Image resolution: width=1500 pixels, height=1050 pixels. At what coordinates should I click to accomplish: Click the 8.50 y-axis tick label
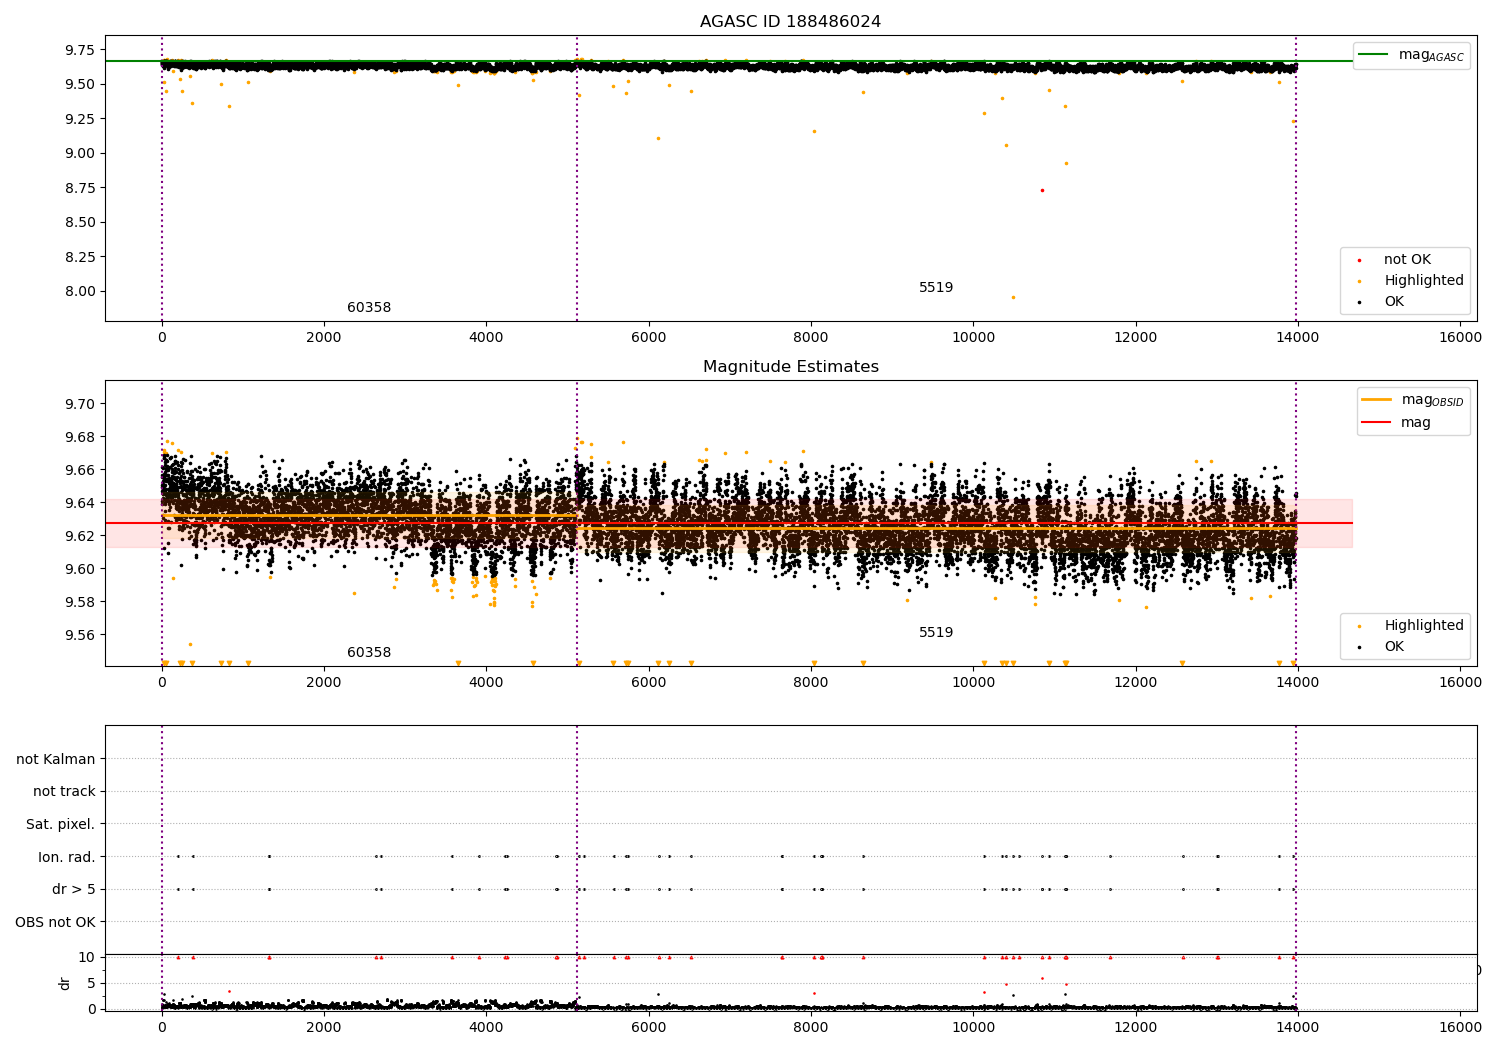click(x=79, y=222)
